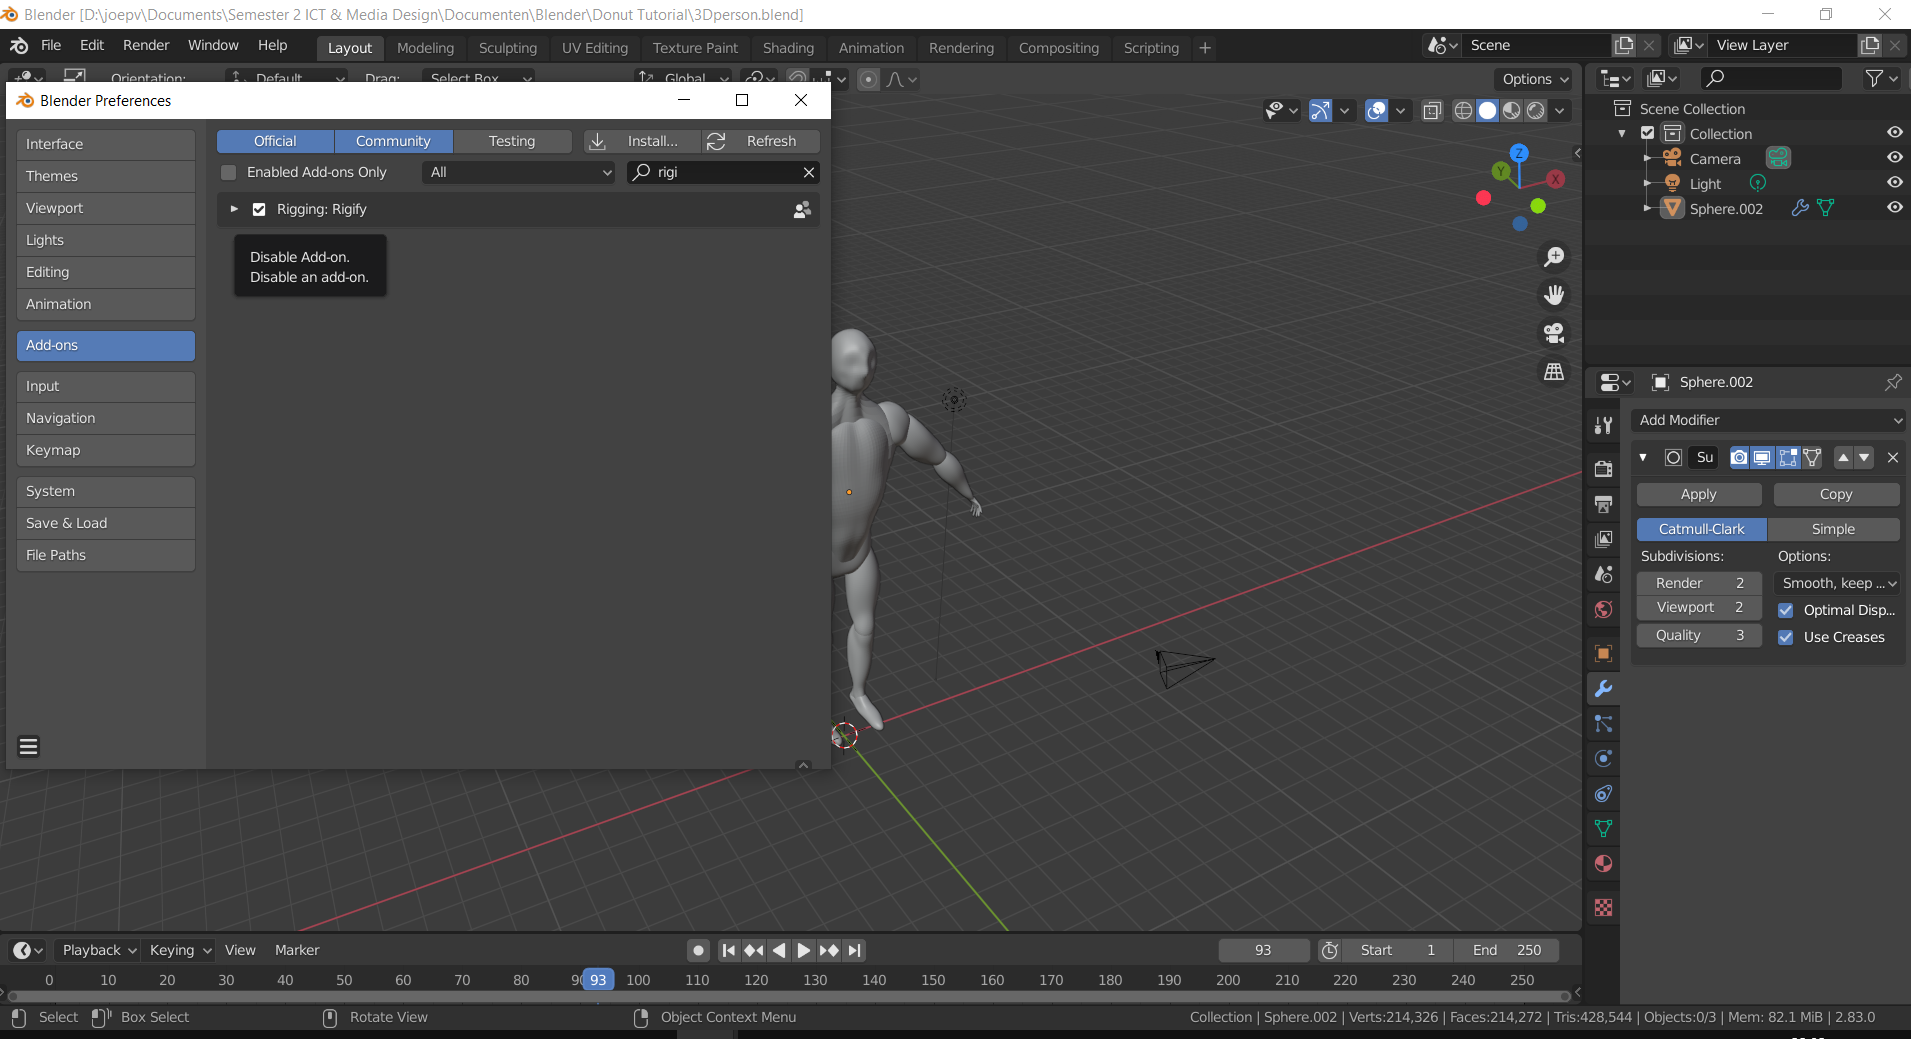This screenshot has width=1911, height=1039.
Task: Switch subdivision type to Simple
Action: [1833, 529]
